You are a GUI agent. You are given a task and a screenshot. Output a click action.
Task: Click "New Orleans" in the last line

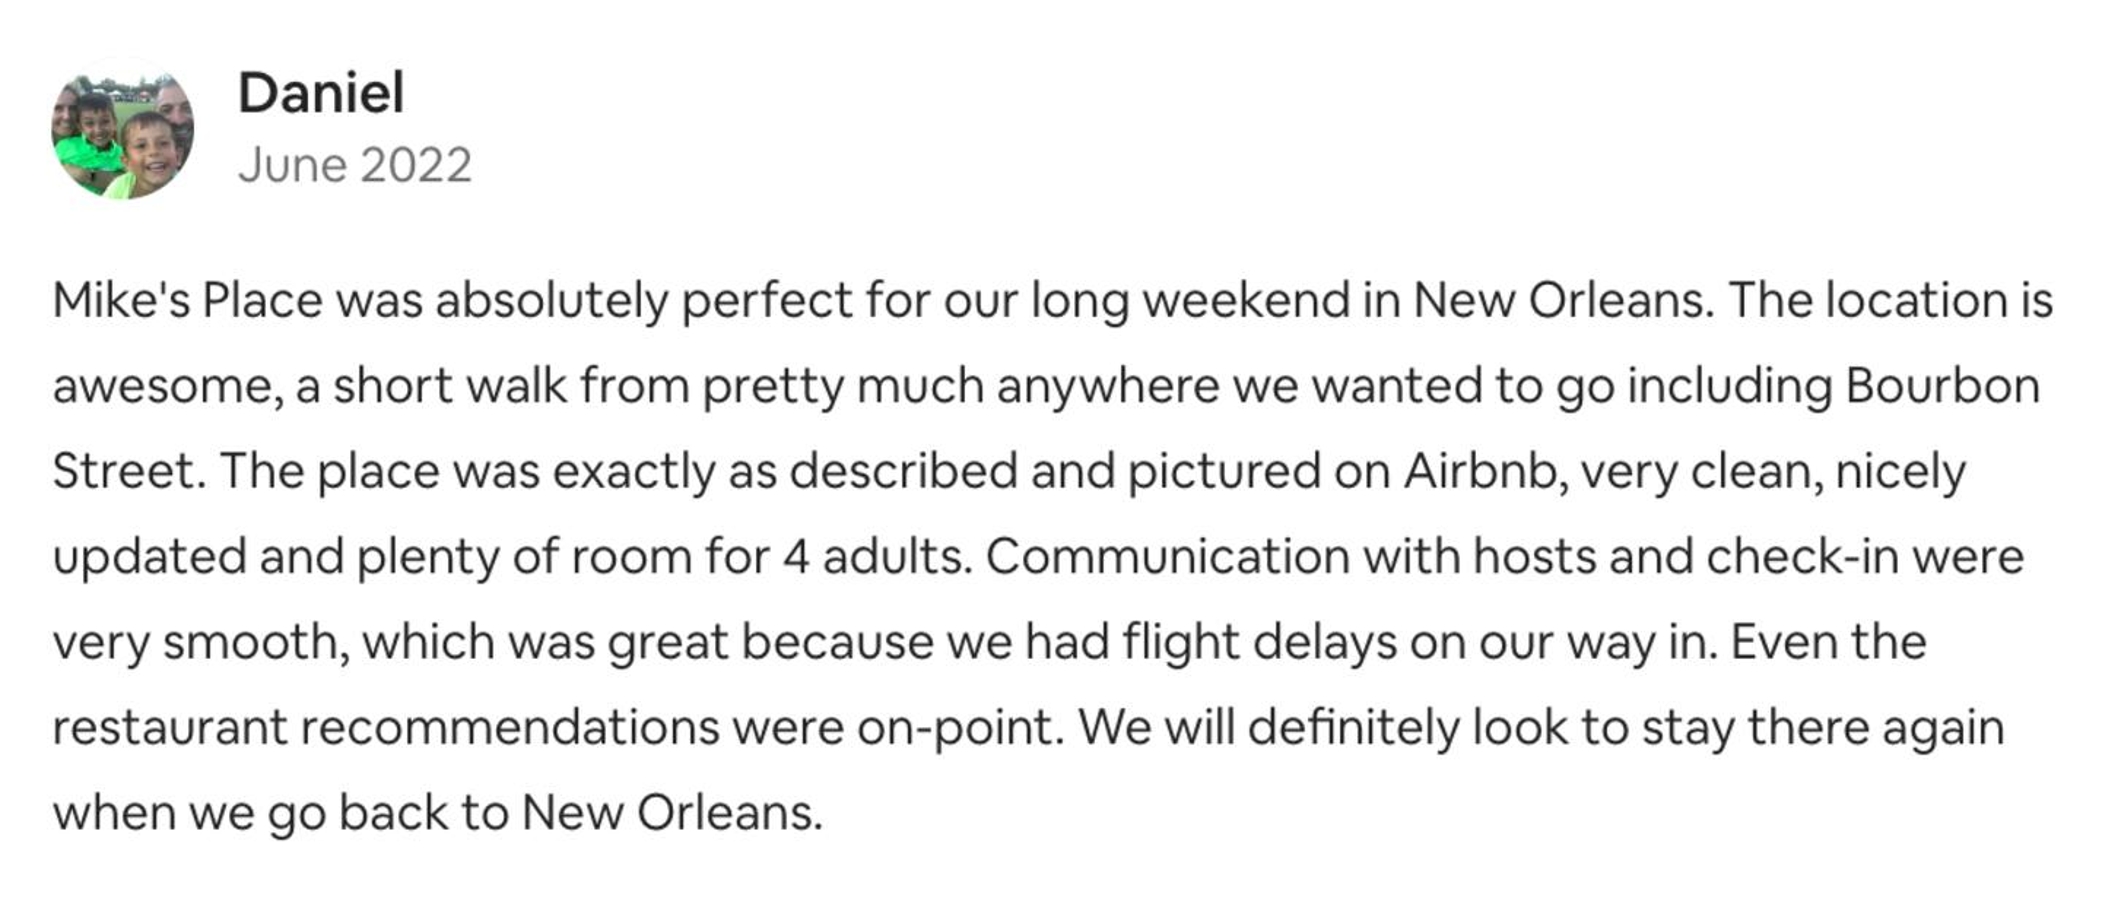point(670,812)
